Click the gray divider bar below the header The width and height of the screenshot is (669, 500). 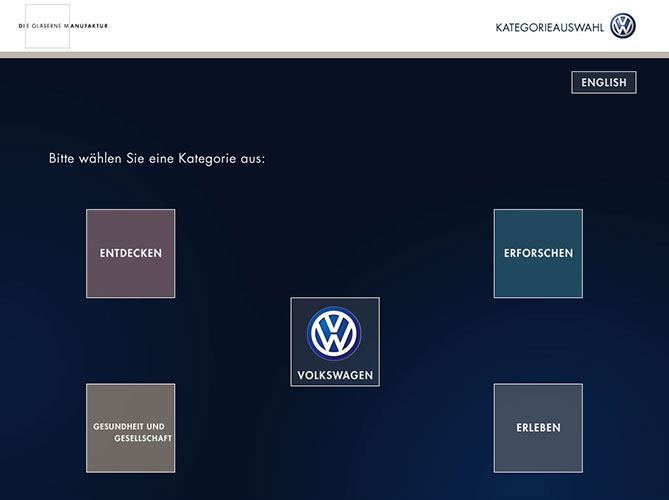click(x=334, y=54)
